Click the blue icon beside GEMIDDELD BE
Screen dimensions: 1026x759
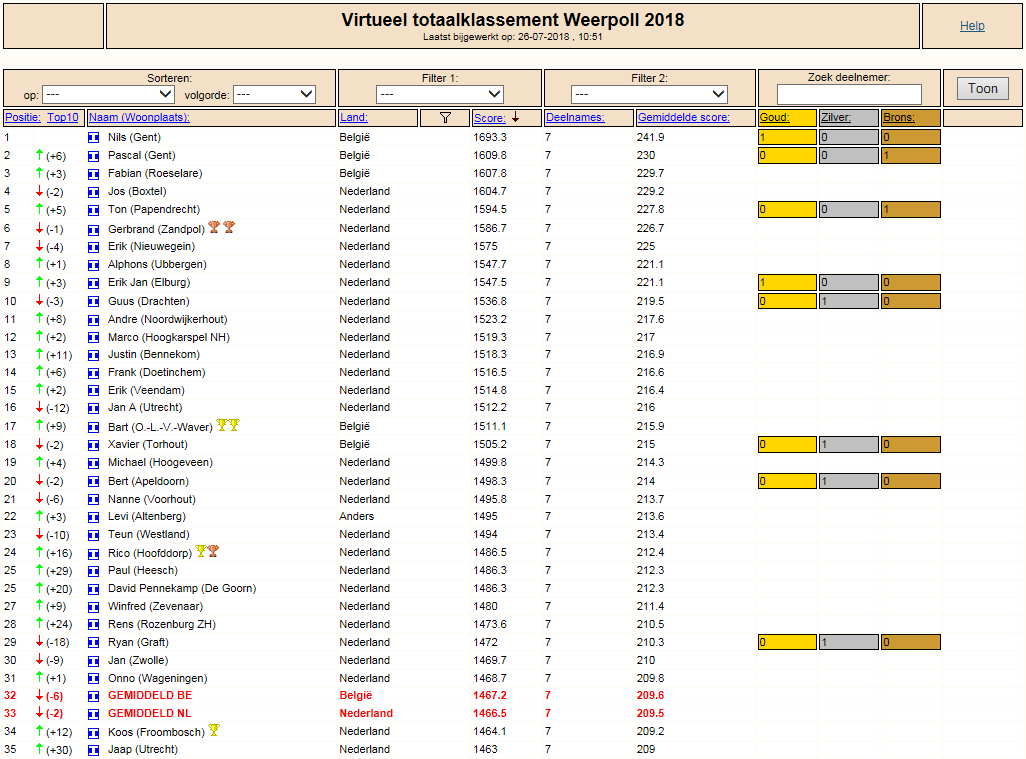tap(94, 696)
